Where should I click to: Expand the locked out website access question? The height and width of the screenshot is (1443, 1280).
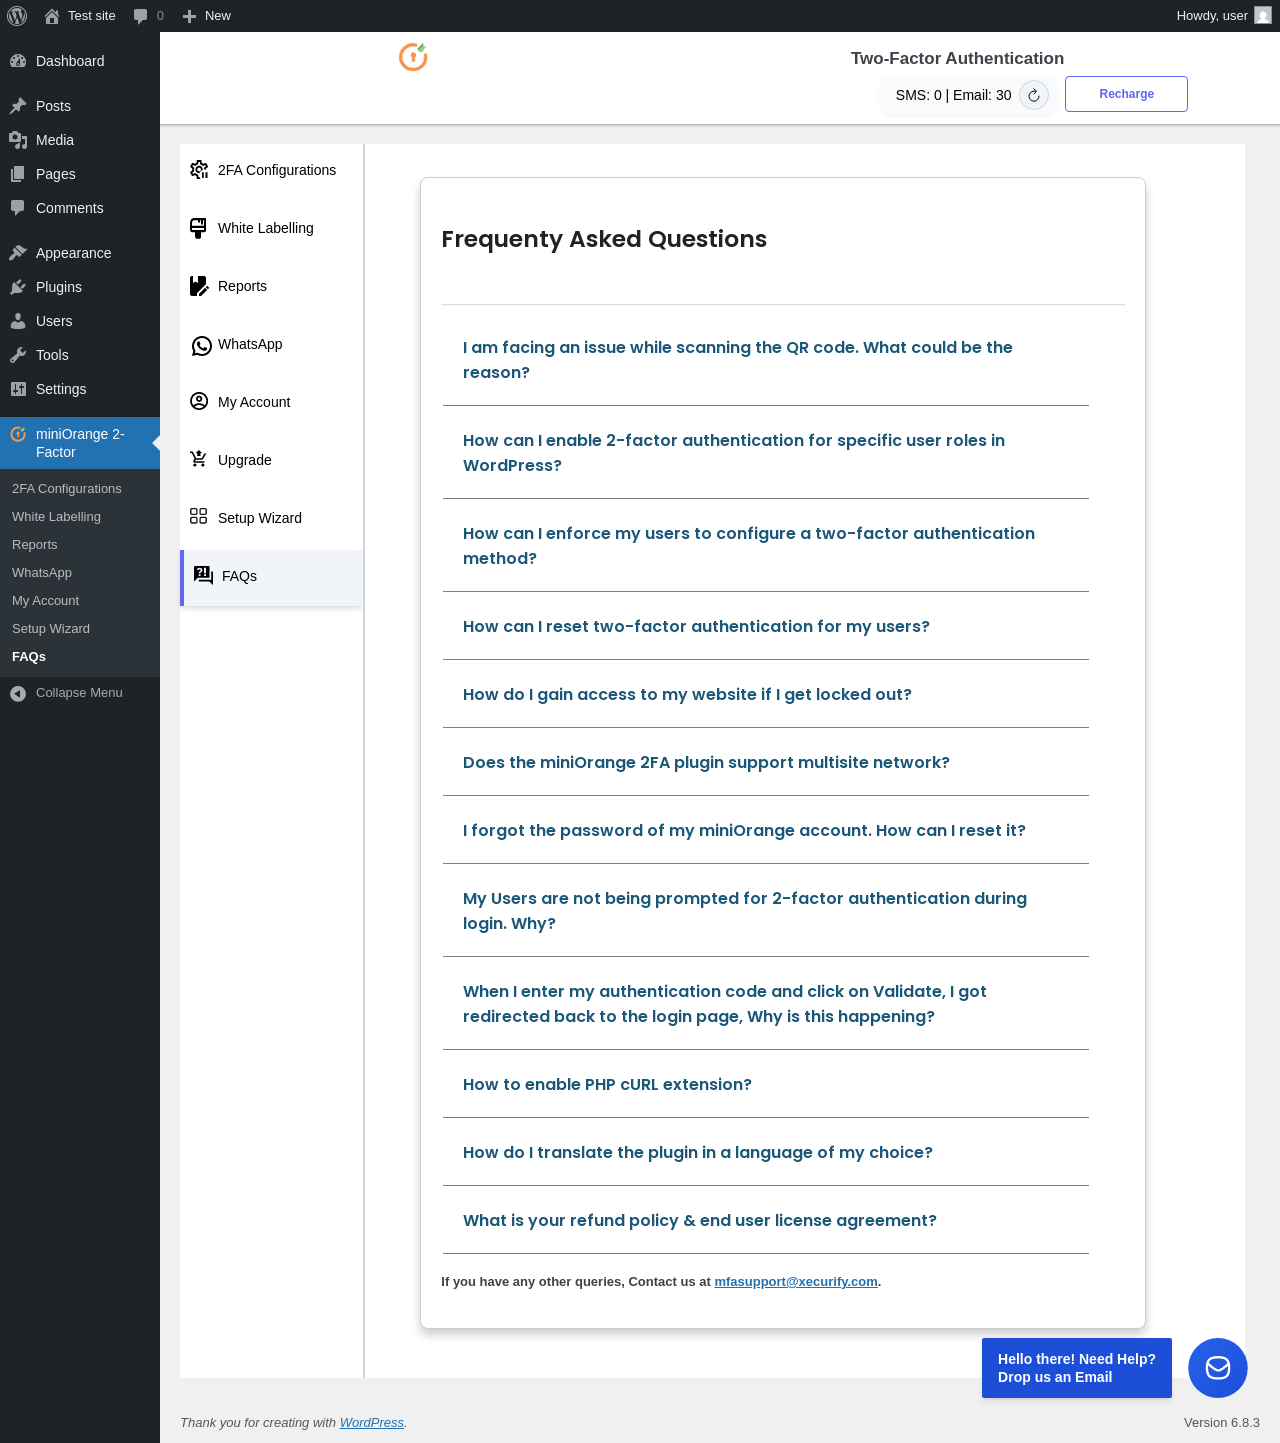[766, 694]
